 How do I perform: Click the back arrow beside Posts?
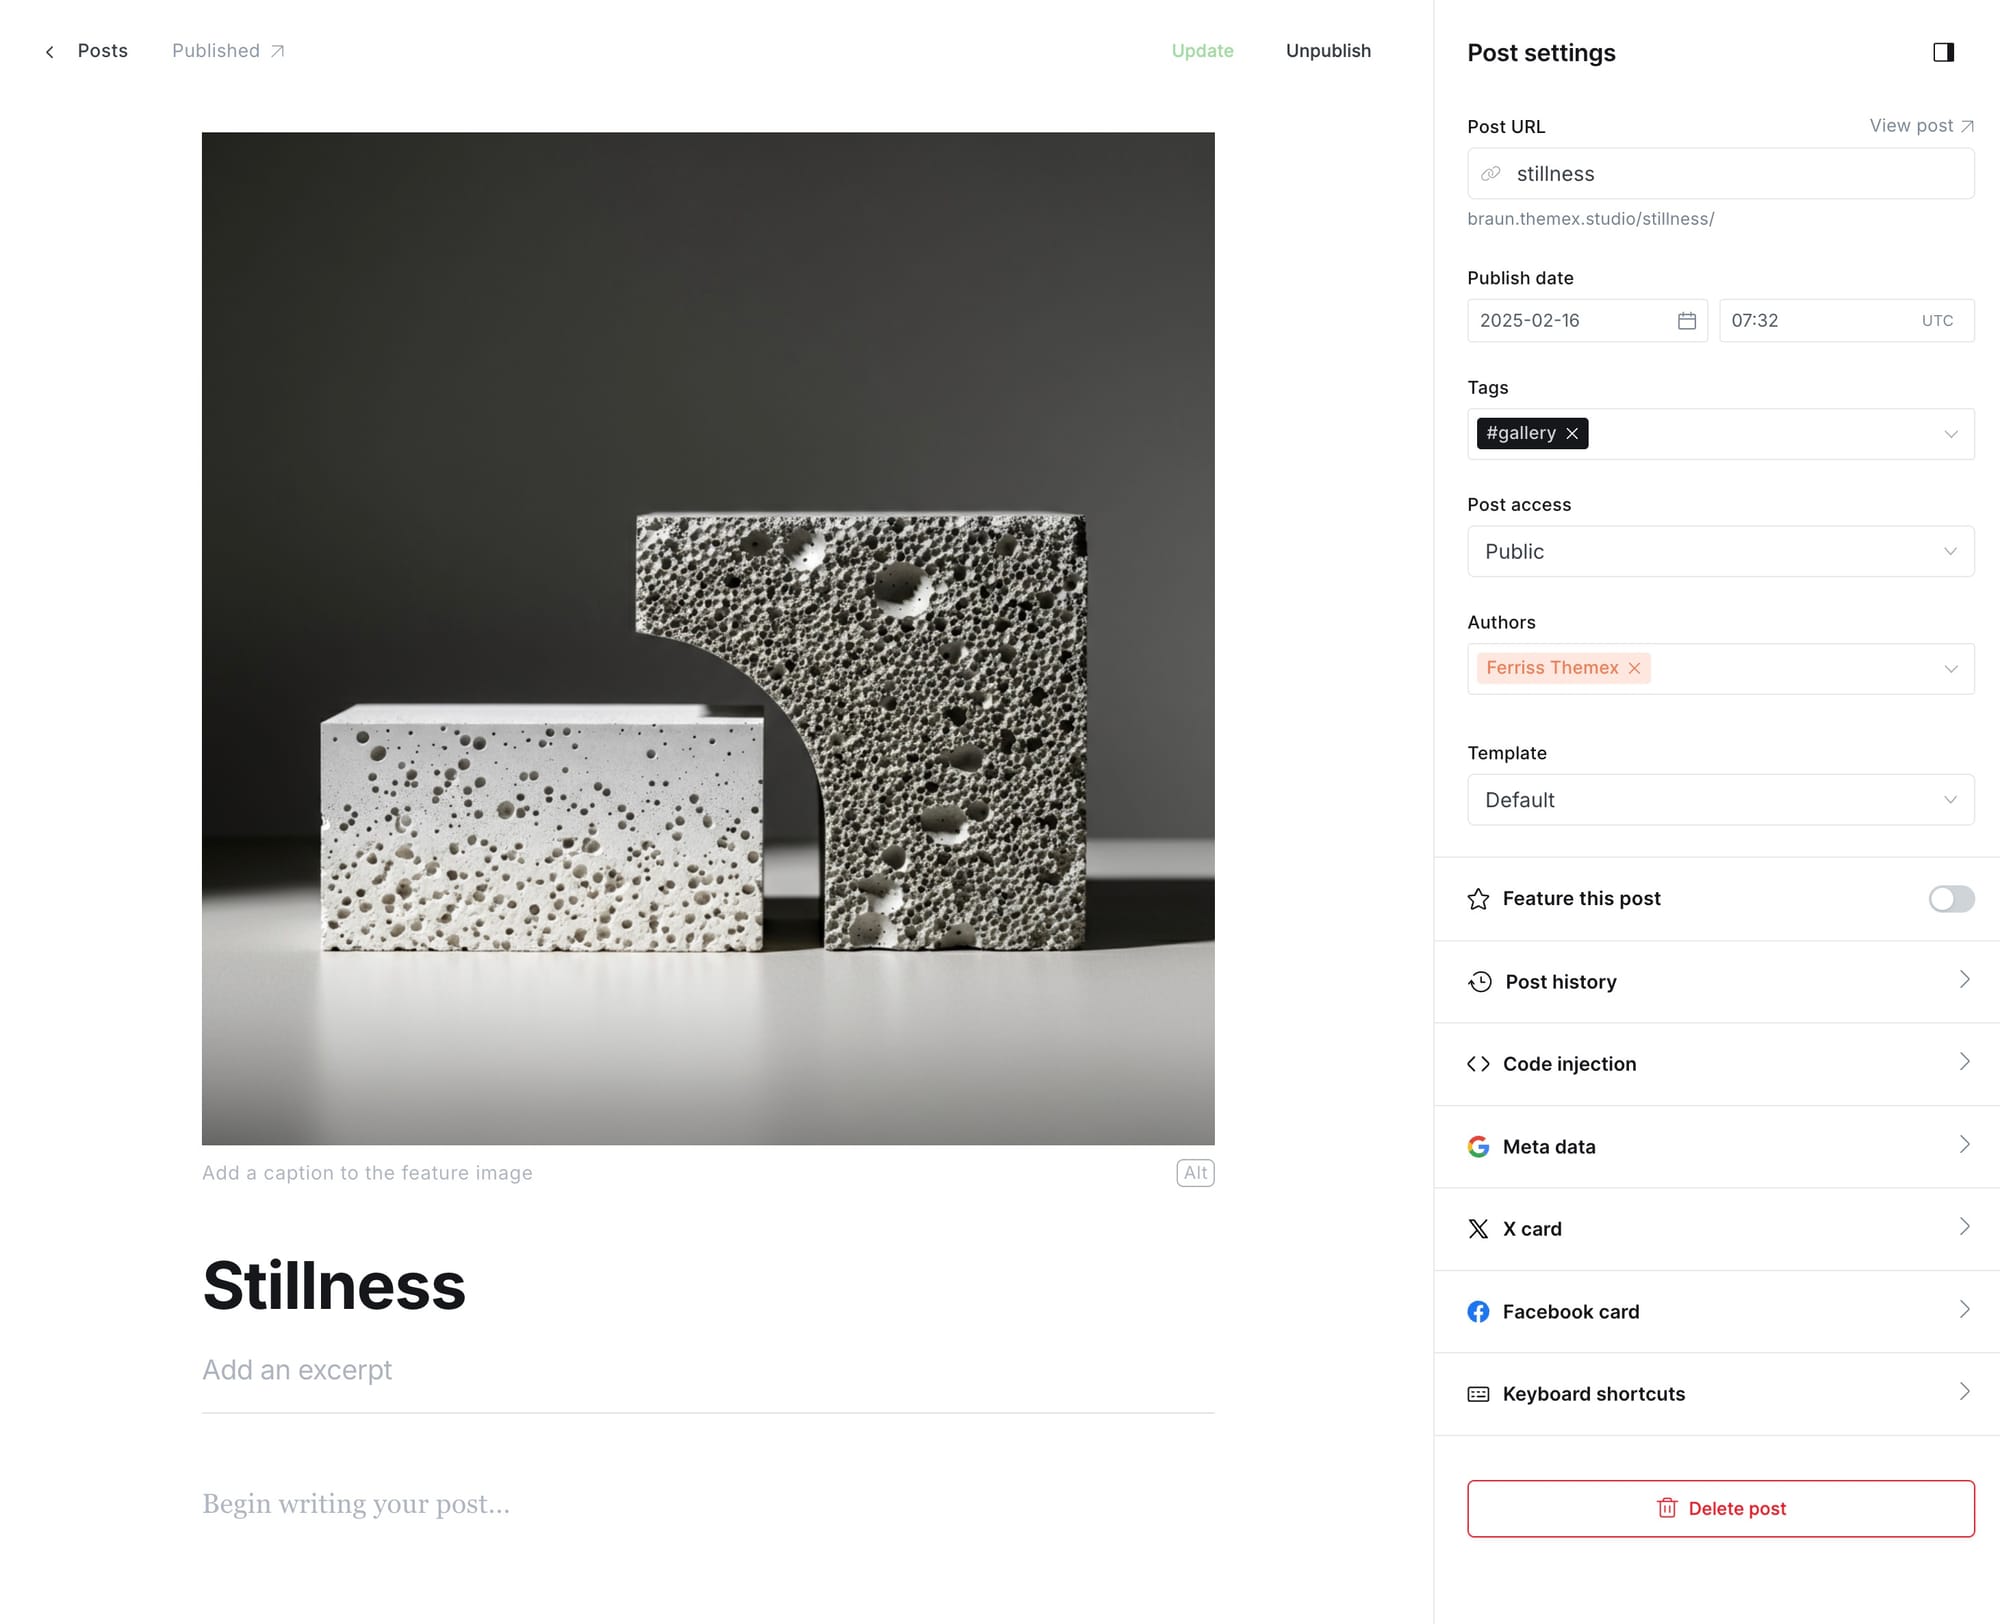click(x=50, y=51)
